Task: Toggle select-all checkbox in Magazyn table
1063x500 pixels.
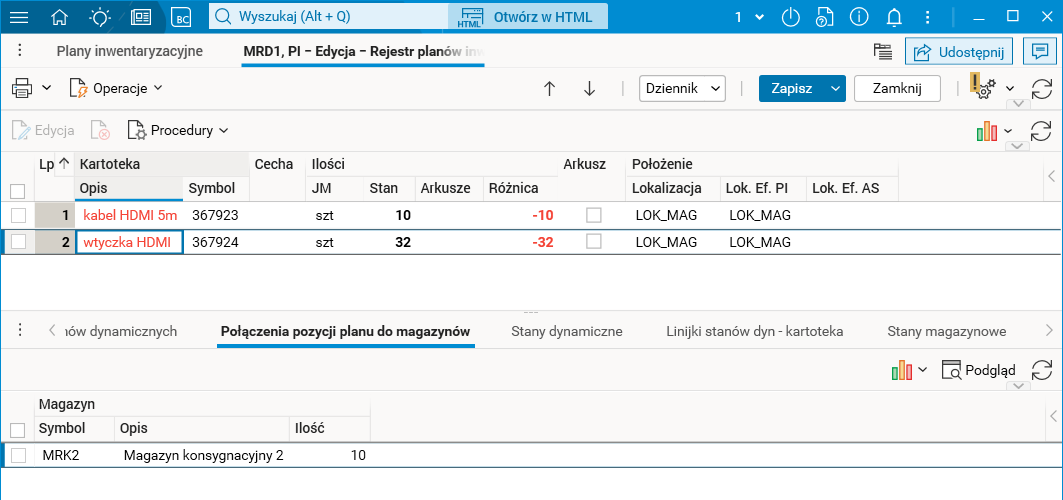Action: (x=18, y=430)
